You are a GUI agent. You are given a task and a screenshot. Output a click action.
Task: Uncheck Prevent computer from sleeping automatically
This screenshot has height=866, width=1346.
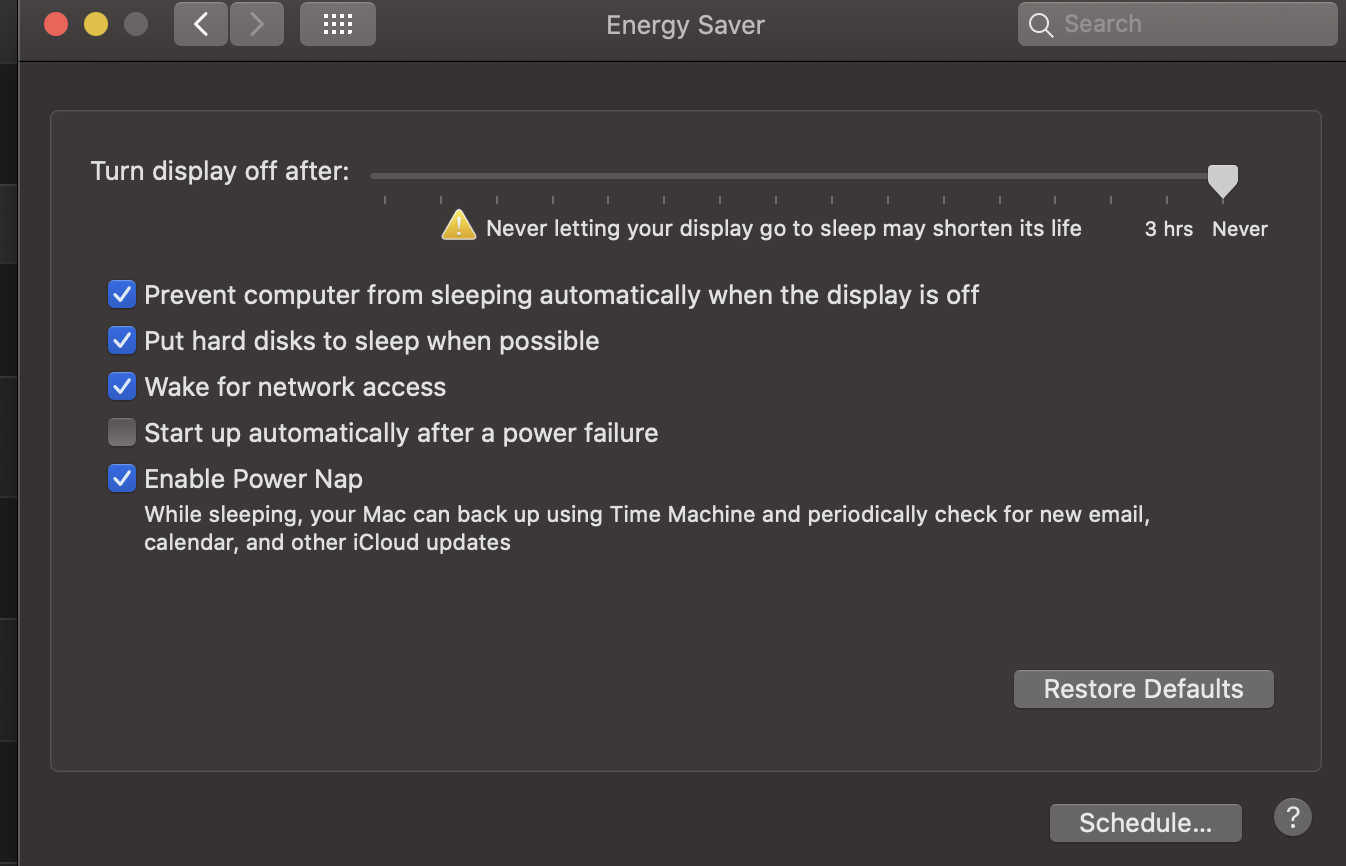[122, 295]
